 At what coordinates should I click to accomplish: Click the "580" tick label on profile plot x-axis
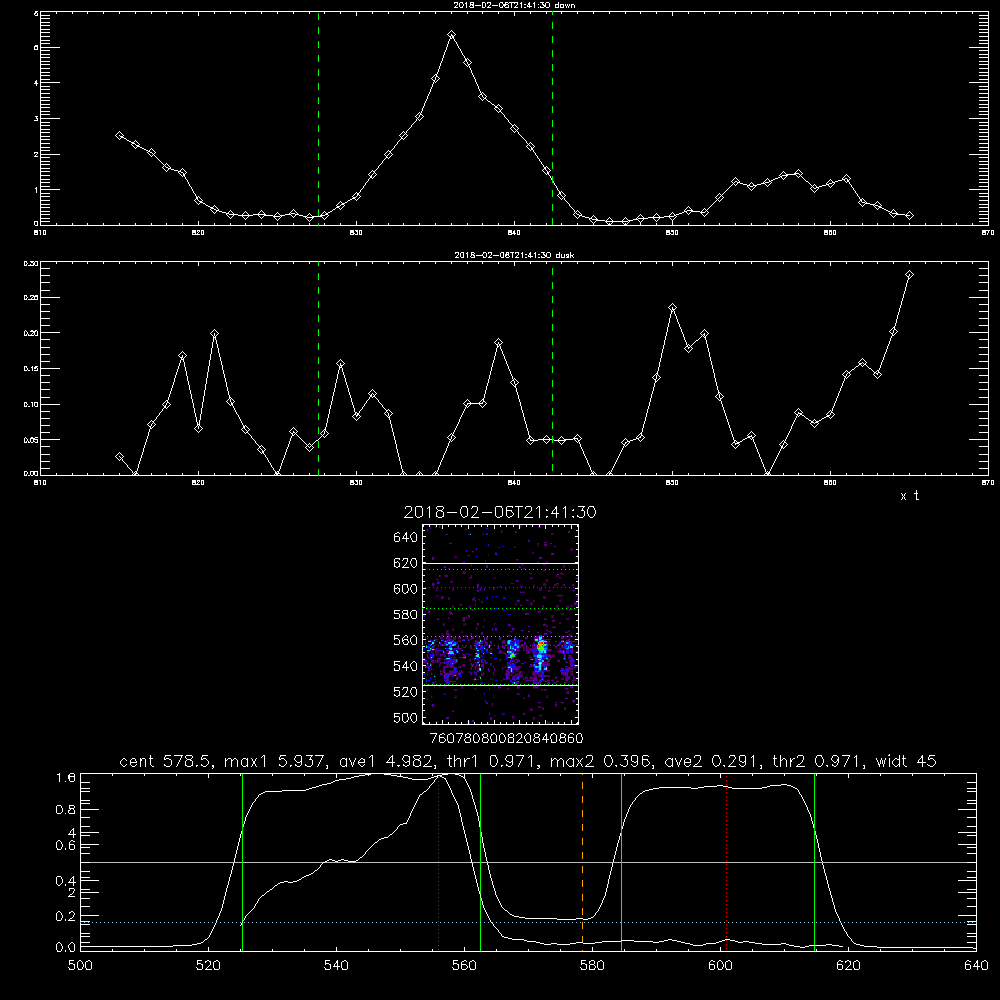coord(592,965)
